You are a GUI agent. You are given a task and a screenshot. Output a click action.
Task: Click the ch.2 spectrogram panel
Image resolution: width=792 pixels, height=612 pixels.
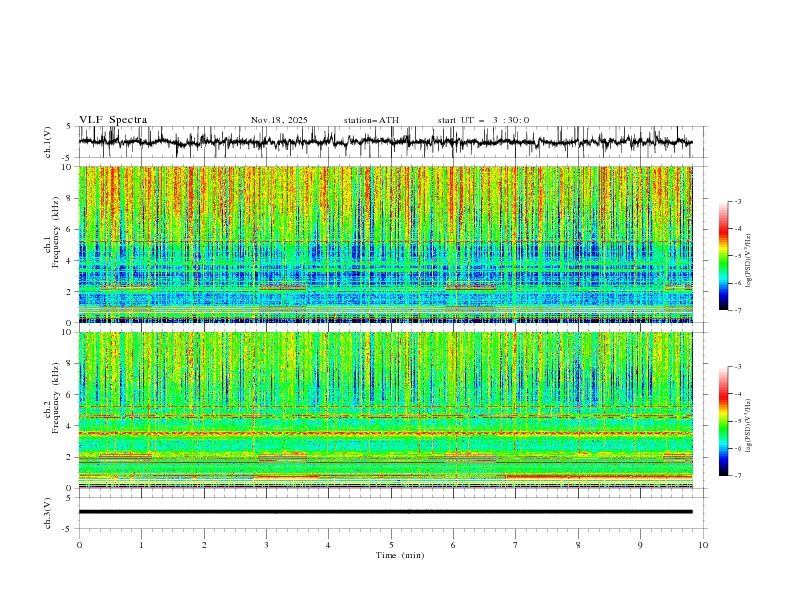point(386,410)
